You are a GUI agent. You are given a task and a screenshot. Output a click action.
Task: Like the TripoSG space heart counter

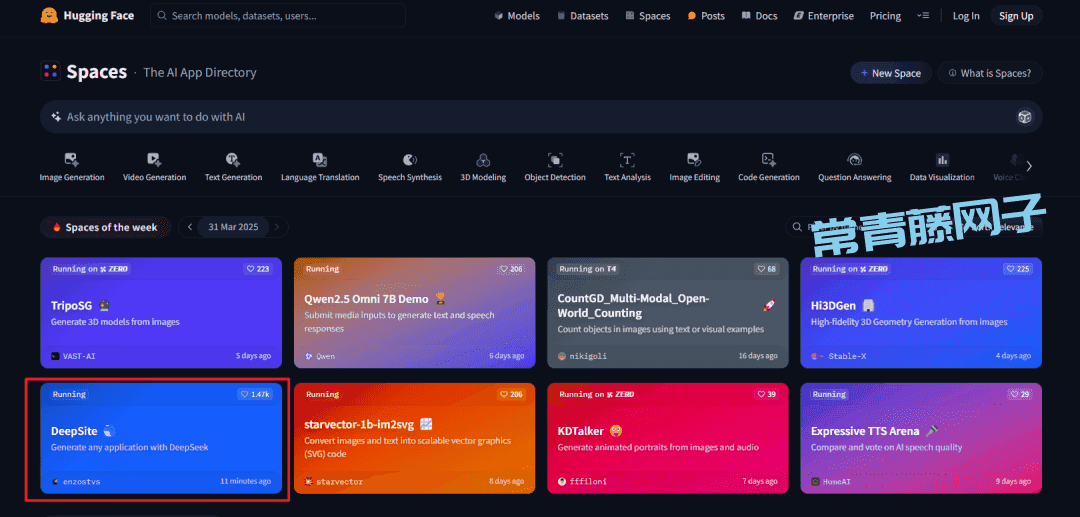pyautogui.click(x=258, y=269)
